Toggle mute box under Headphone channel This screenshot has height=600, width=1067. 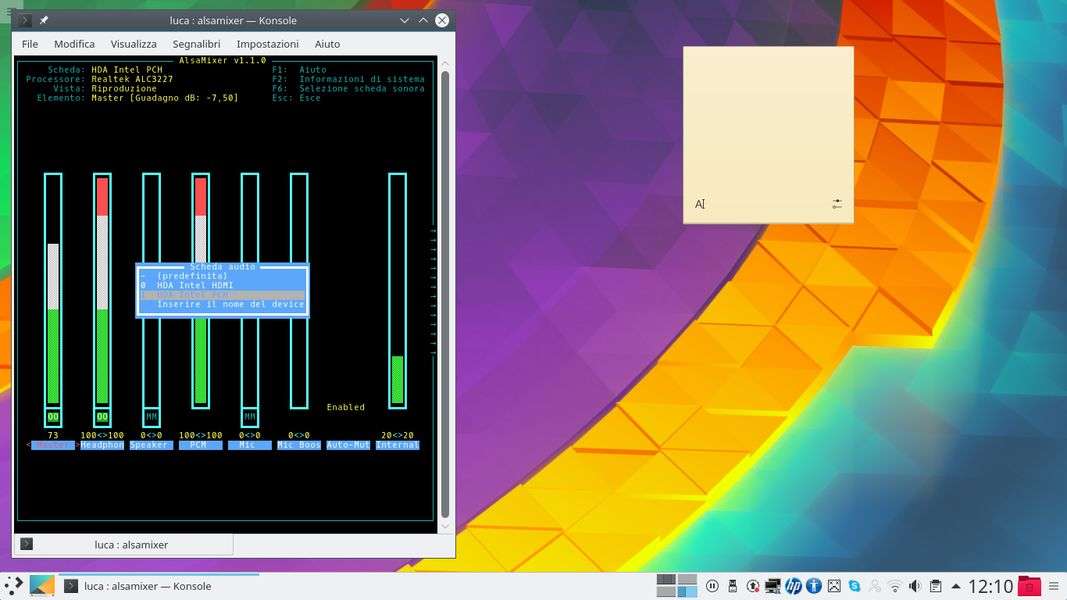pyautogui.click(x=102, y=416)
